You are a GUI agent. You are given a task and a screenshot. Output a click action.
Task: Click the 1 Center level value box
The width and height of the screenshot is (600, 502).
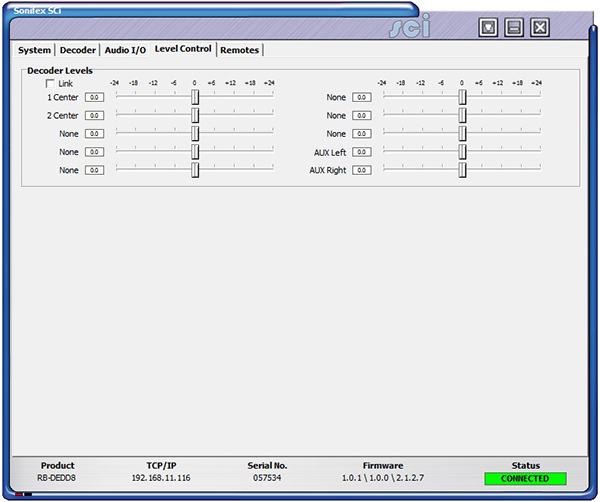[95, 97]
